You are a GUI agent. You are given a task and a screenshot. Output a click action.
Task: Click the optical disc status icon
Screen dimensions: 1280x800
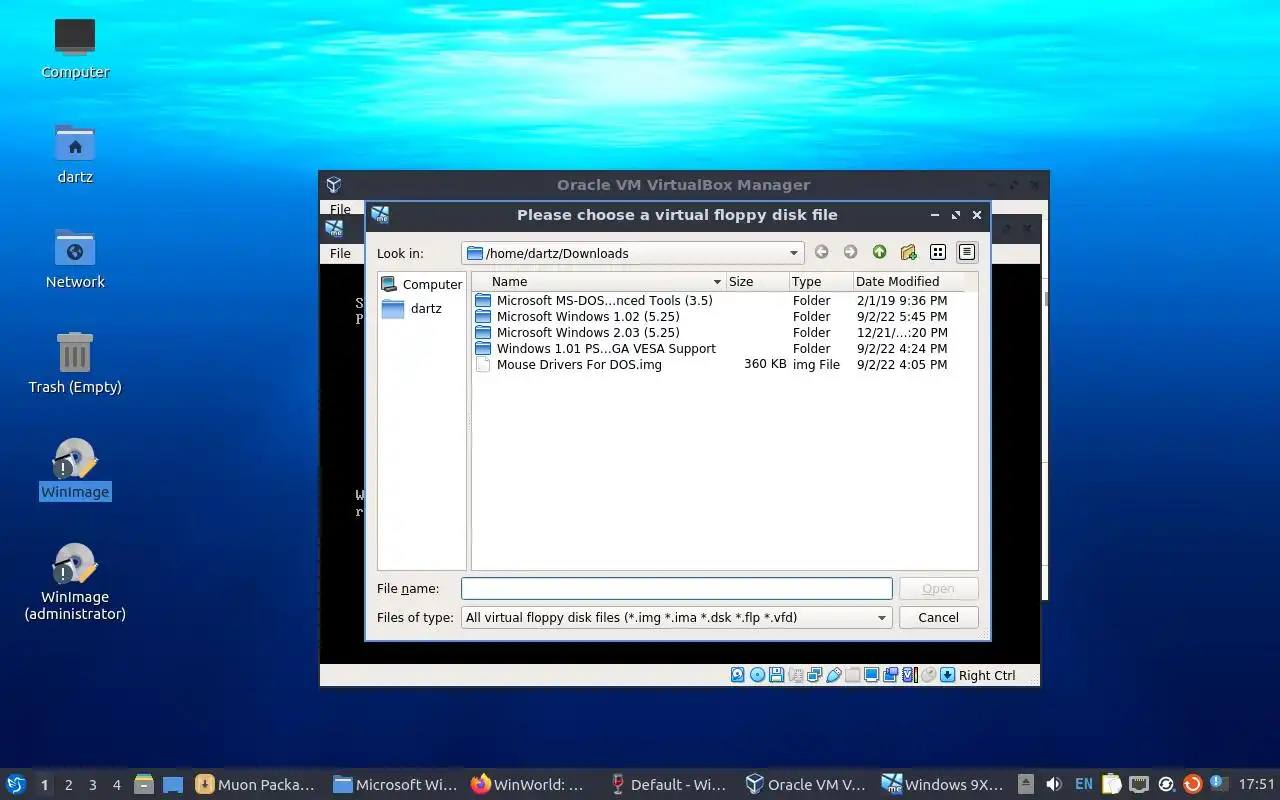coord(757,675)
